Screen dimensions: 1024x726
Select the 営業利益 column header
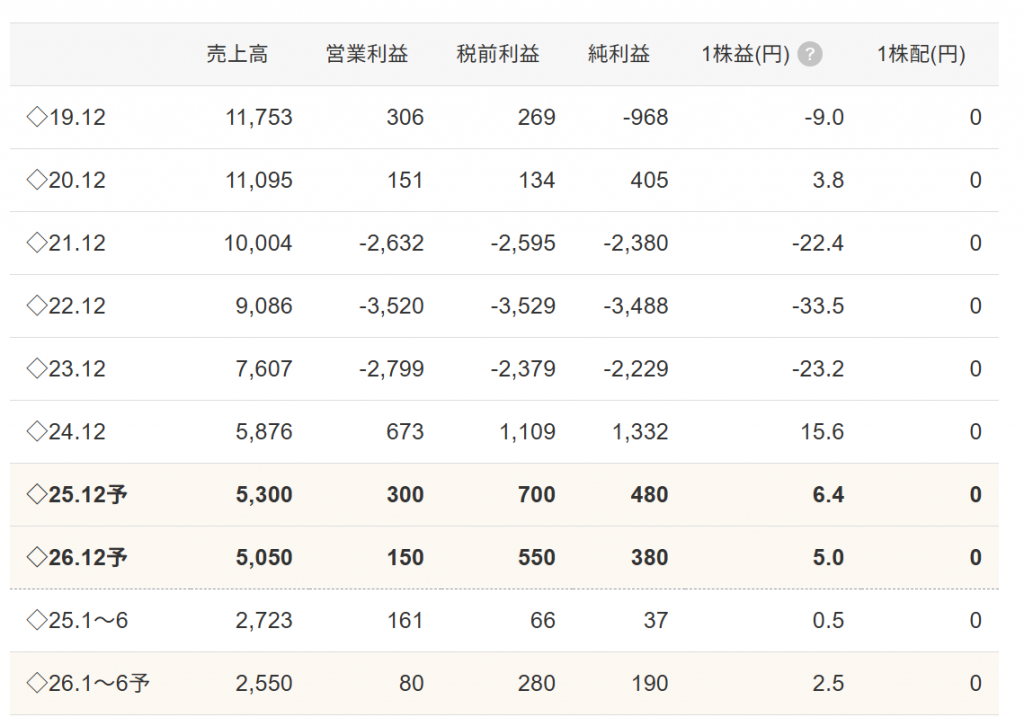click(x=367, y=55)
